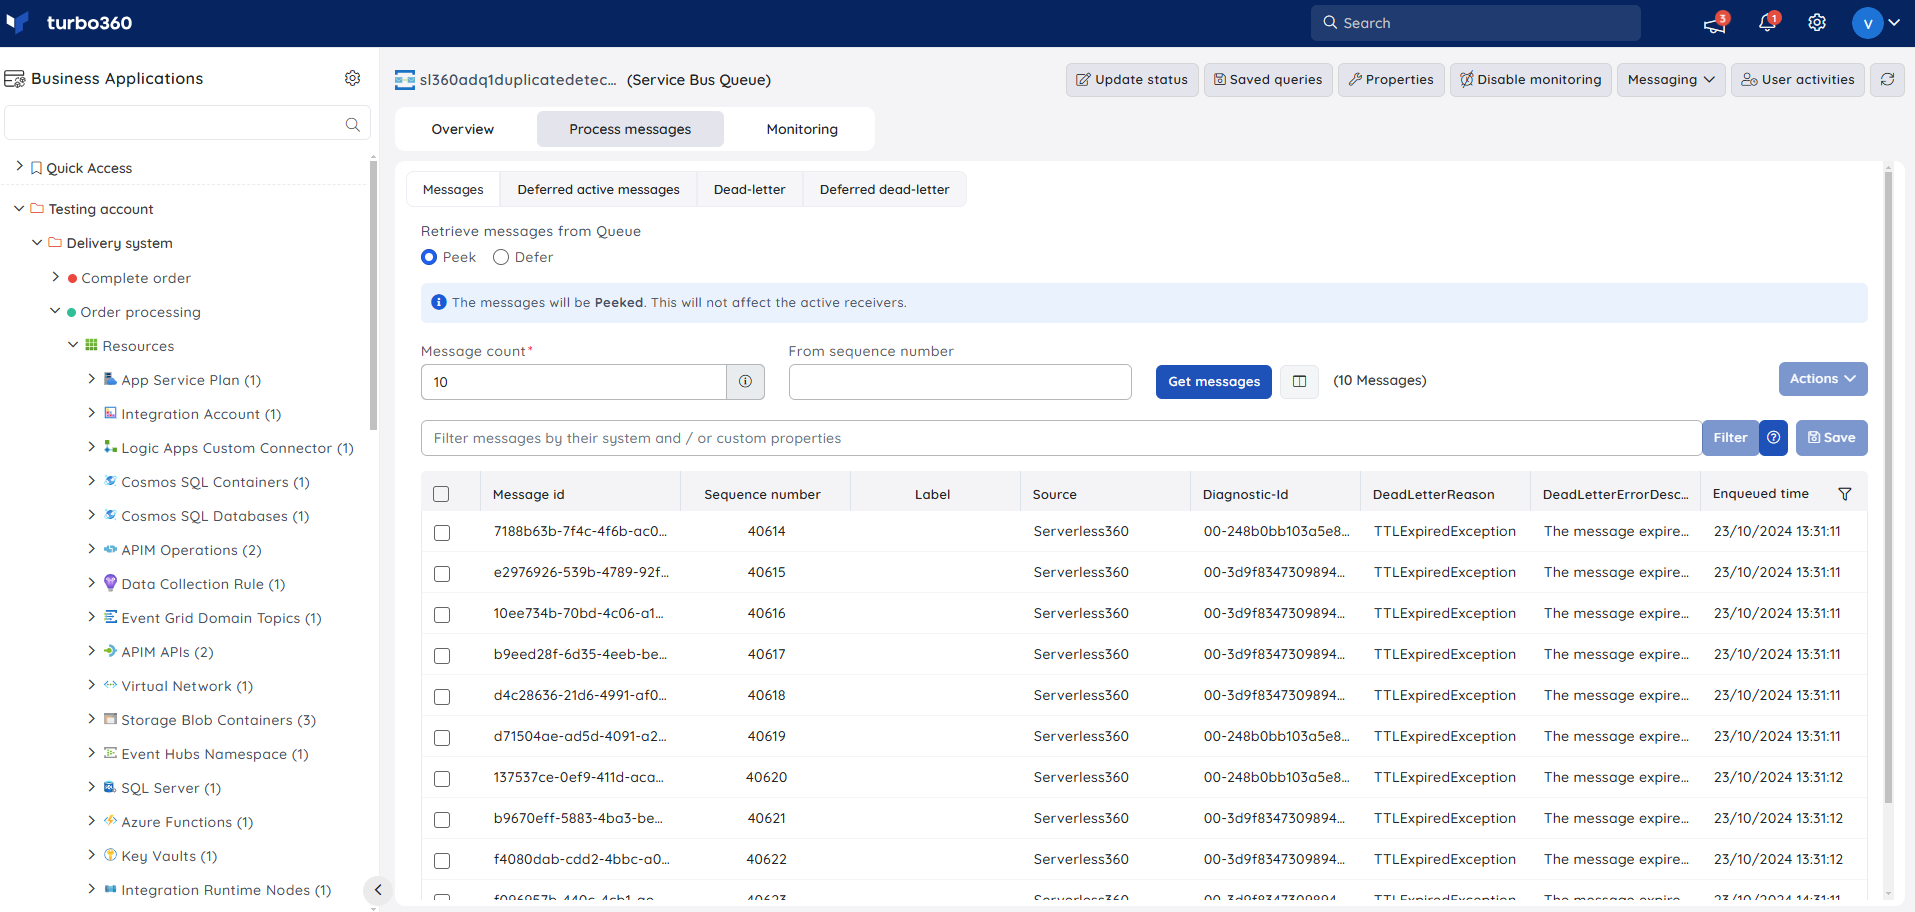The height and width of the screenshot is (912, 1915).
Task: Check the row with sequence number 40614
Action: point(442,533)
